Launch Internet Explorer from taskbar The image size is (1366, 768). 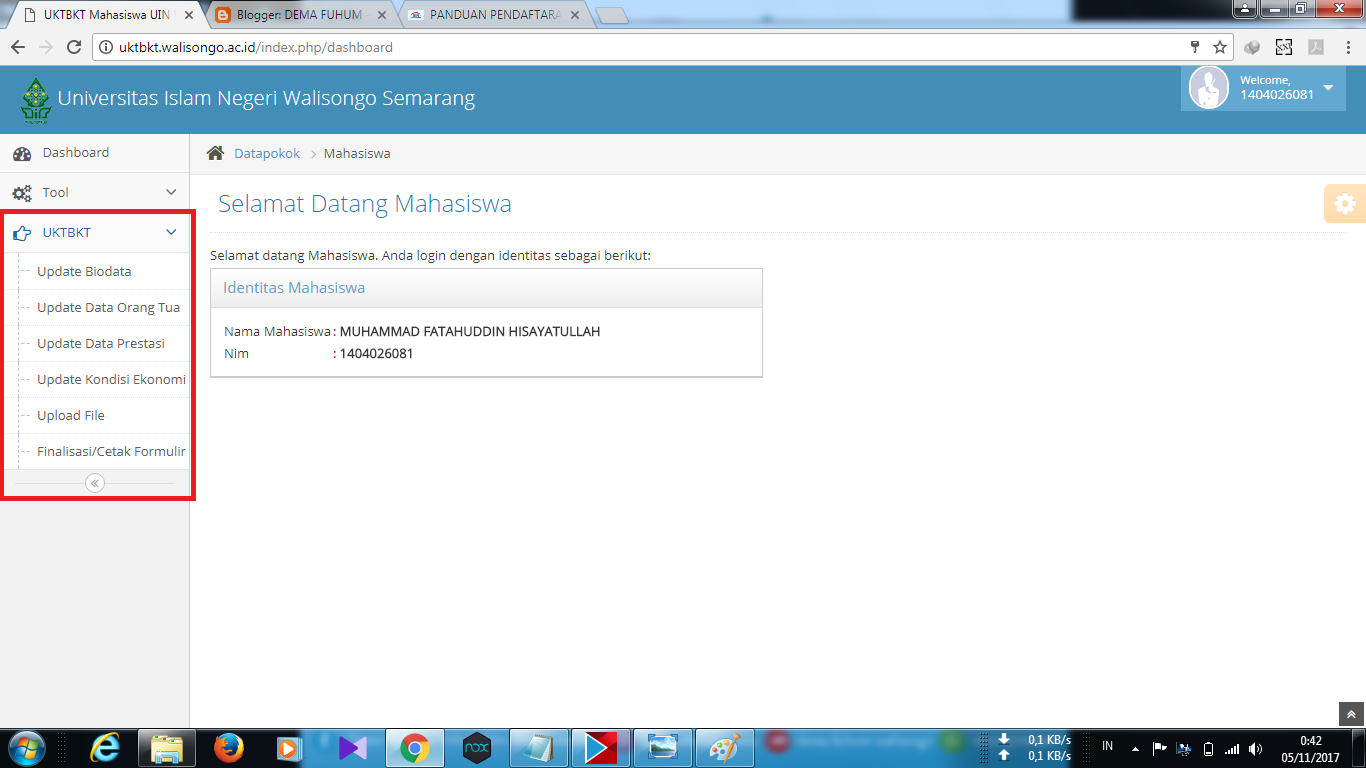tap(105, 748)
